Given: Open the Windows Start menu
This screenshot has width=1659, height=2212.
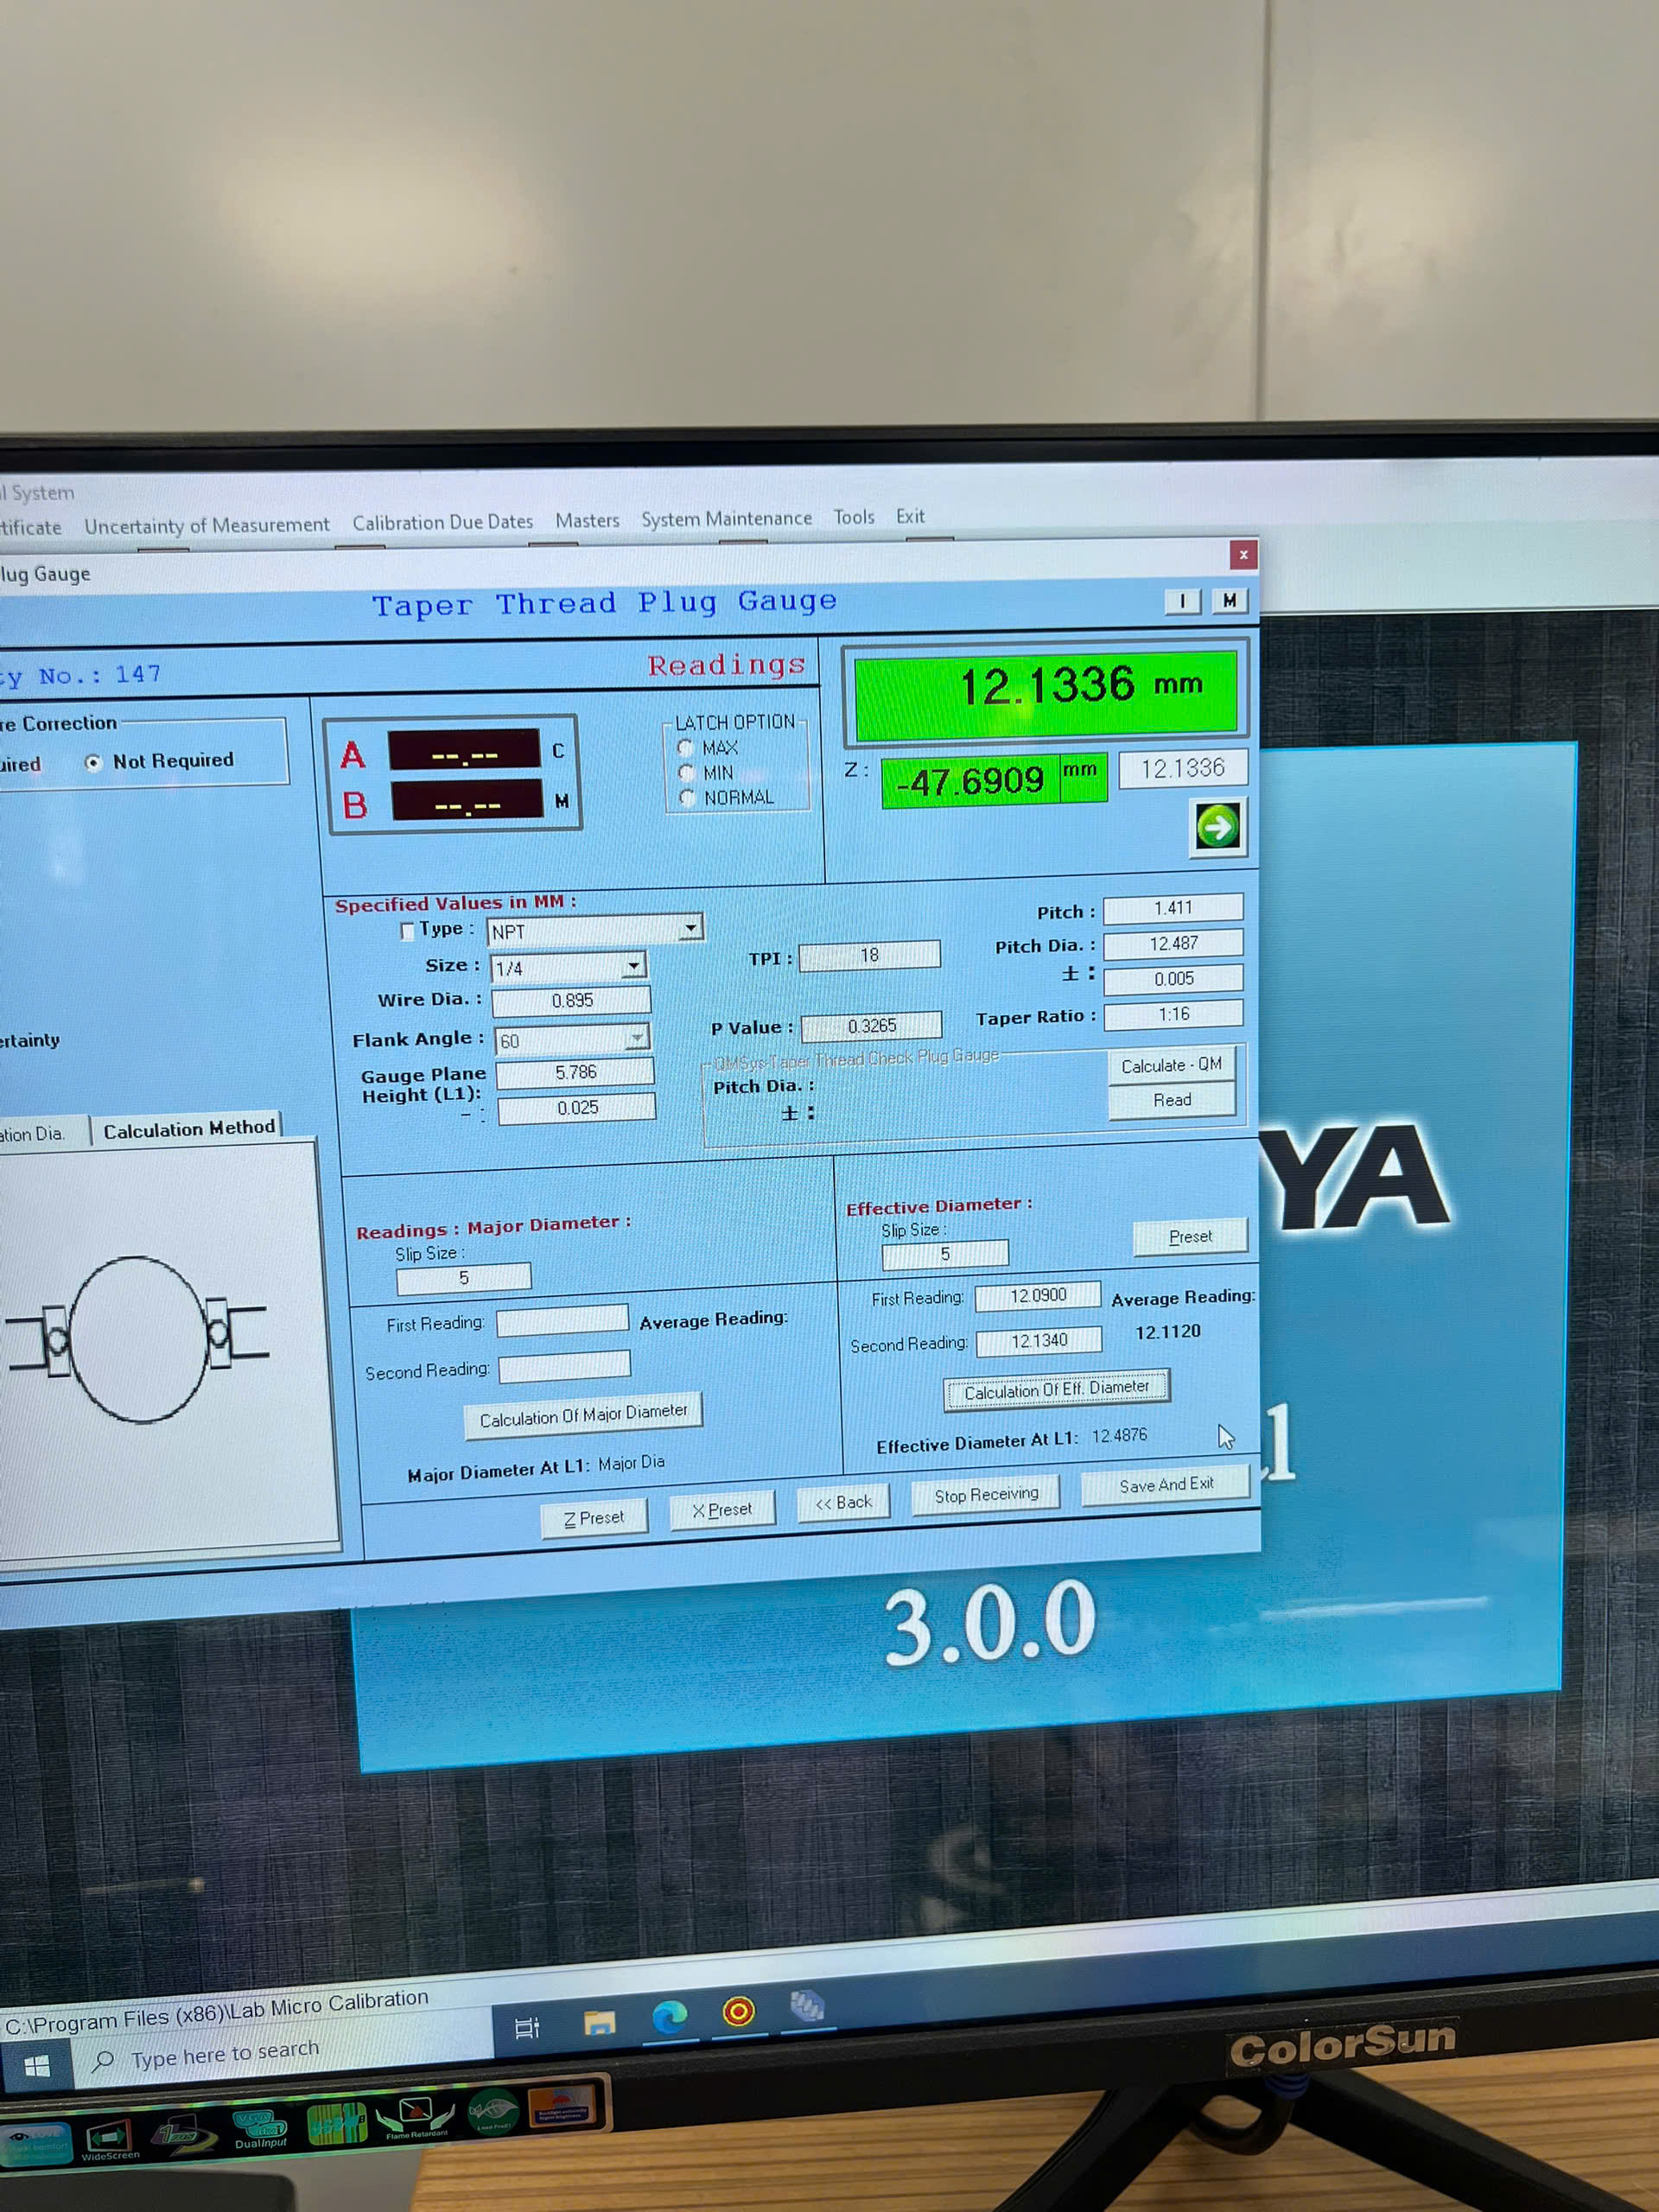Looking at the screenshot, I should click(x=37, y=2066).
